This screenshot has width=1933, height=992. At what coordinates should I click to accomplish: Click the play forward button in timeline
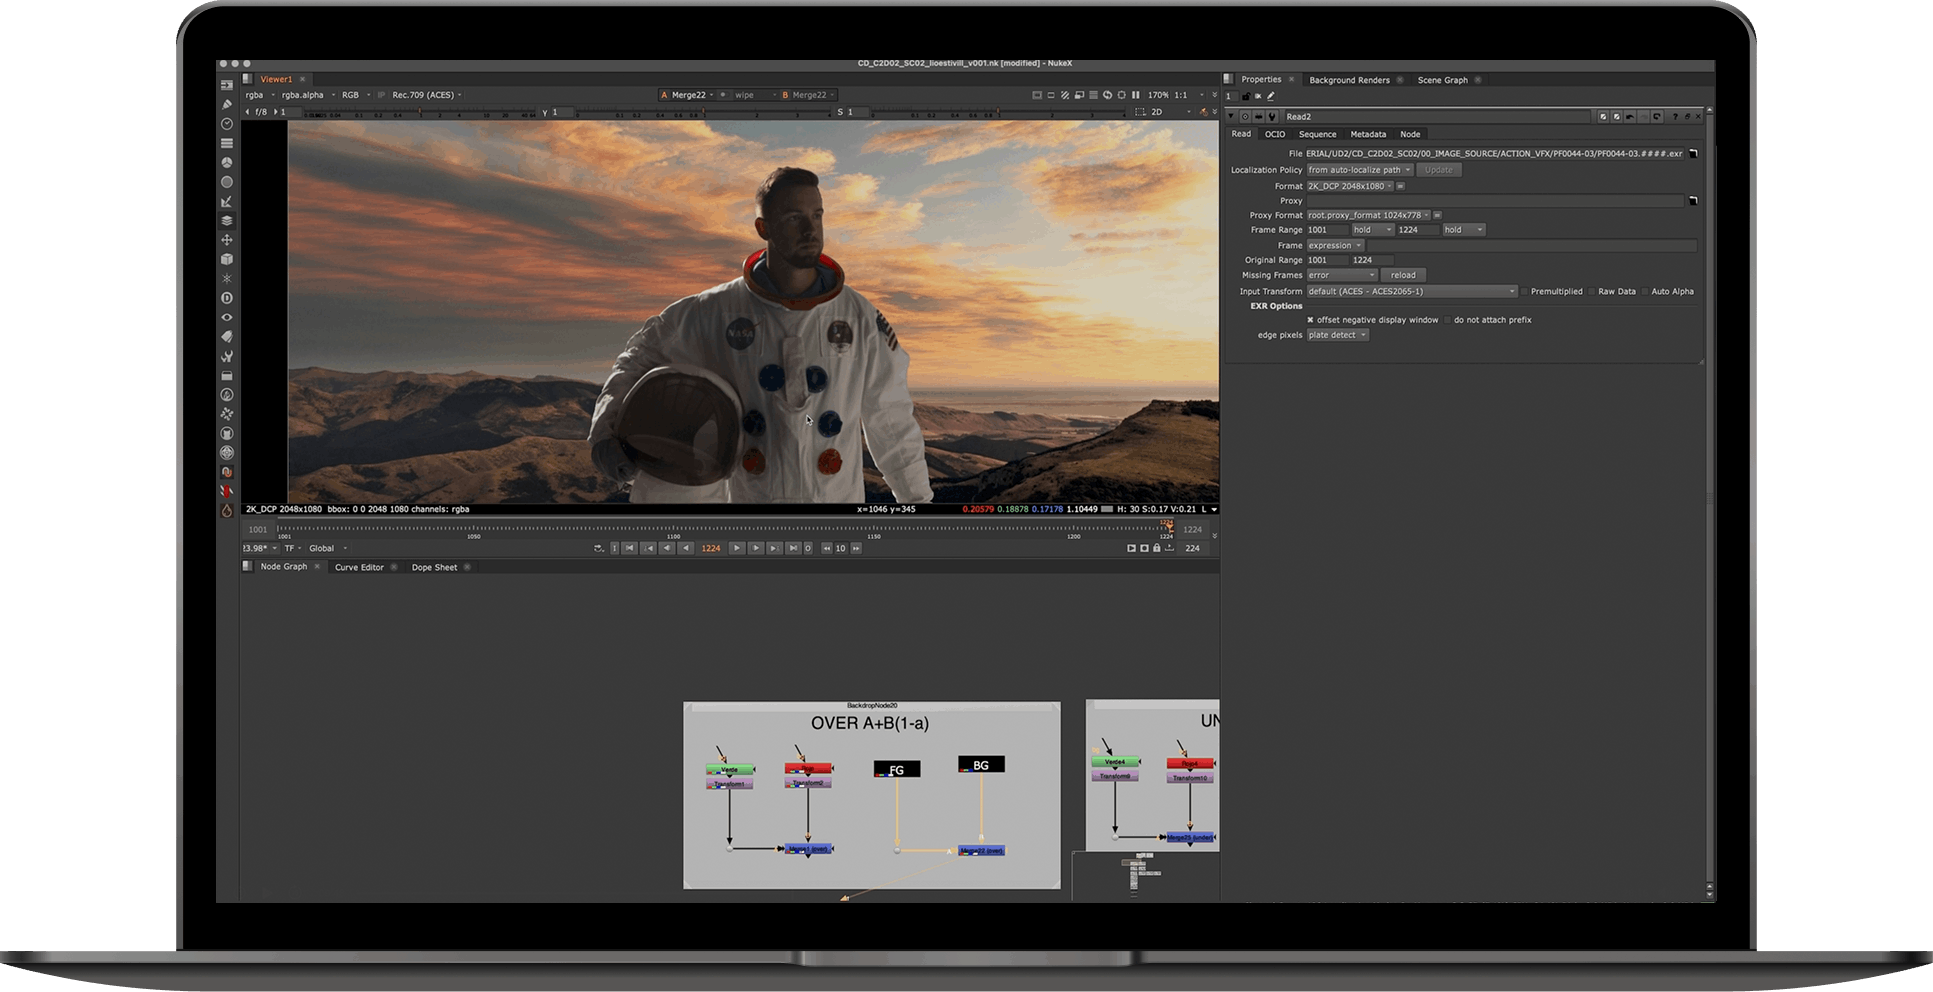pyautogui.click(x=737, y=548)
